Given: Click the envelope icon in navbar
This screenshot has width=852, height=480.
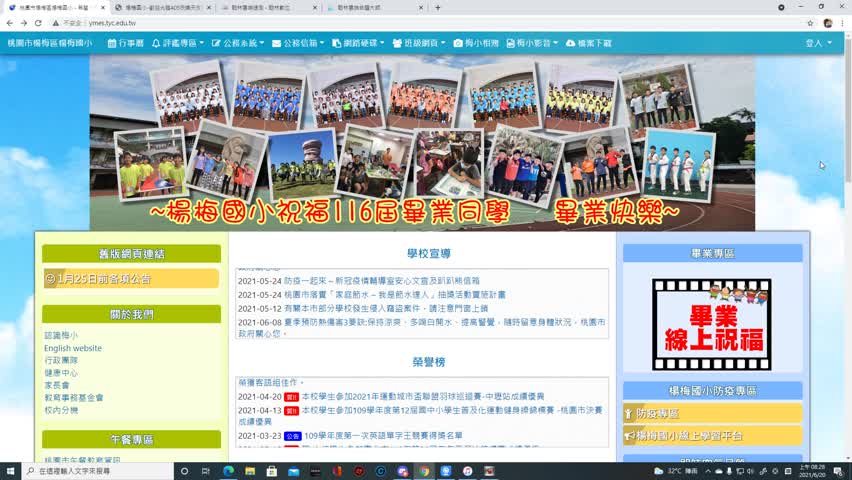Looking at the screenshot, I should point(277,43).
